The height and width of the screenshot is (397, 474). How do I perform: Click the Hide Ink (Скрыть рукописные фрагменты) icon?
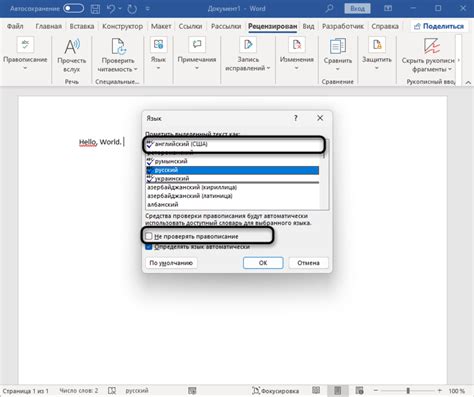pyautogui.click(x=431, y=46)
